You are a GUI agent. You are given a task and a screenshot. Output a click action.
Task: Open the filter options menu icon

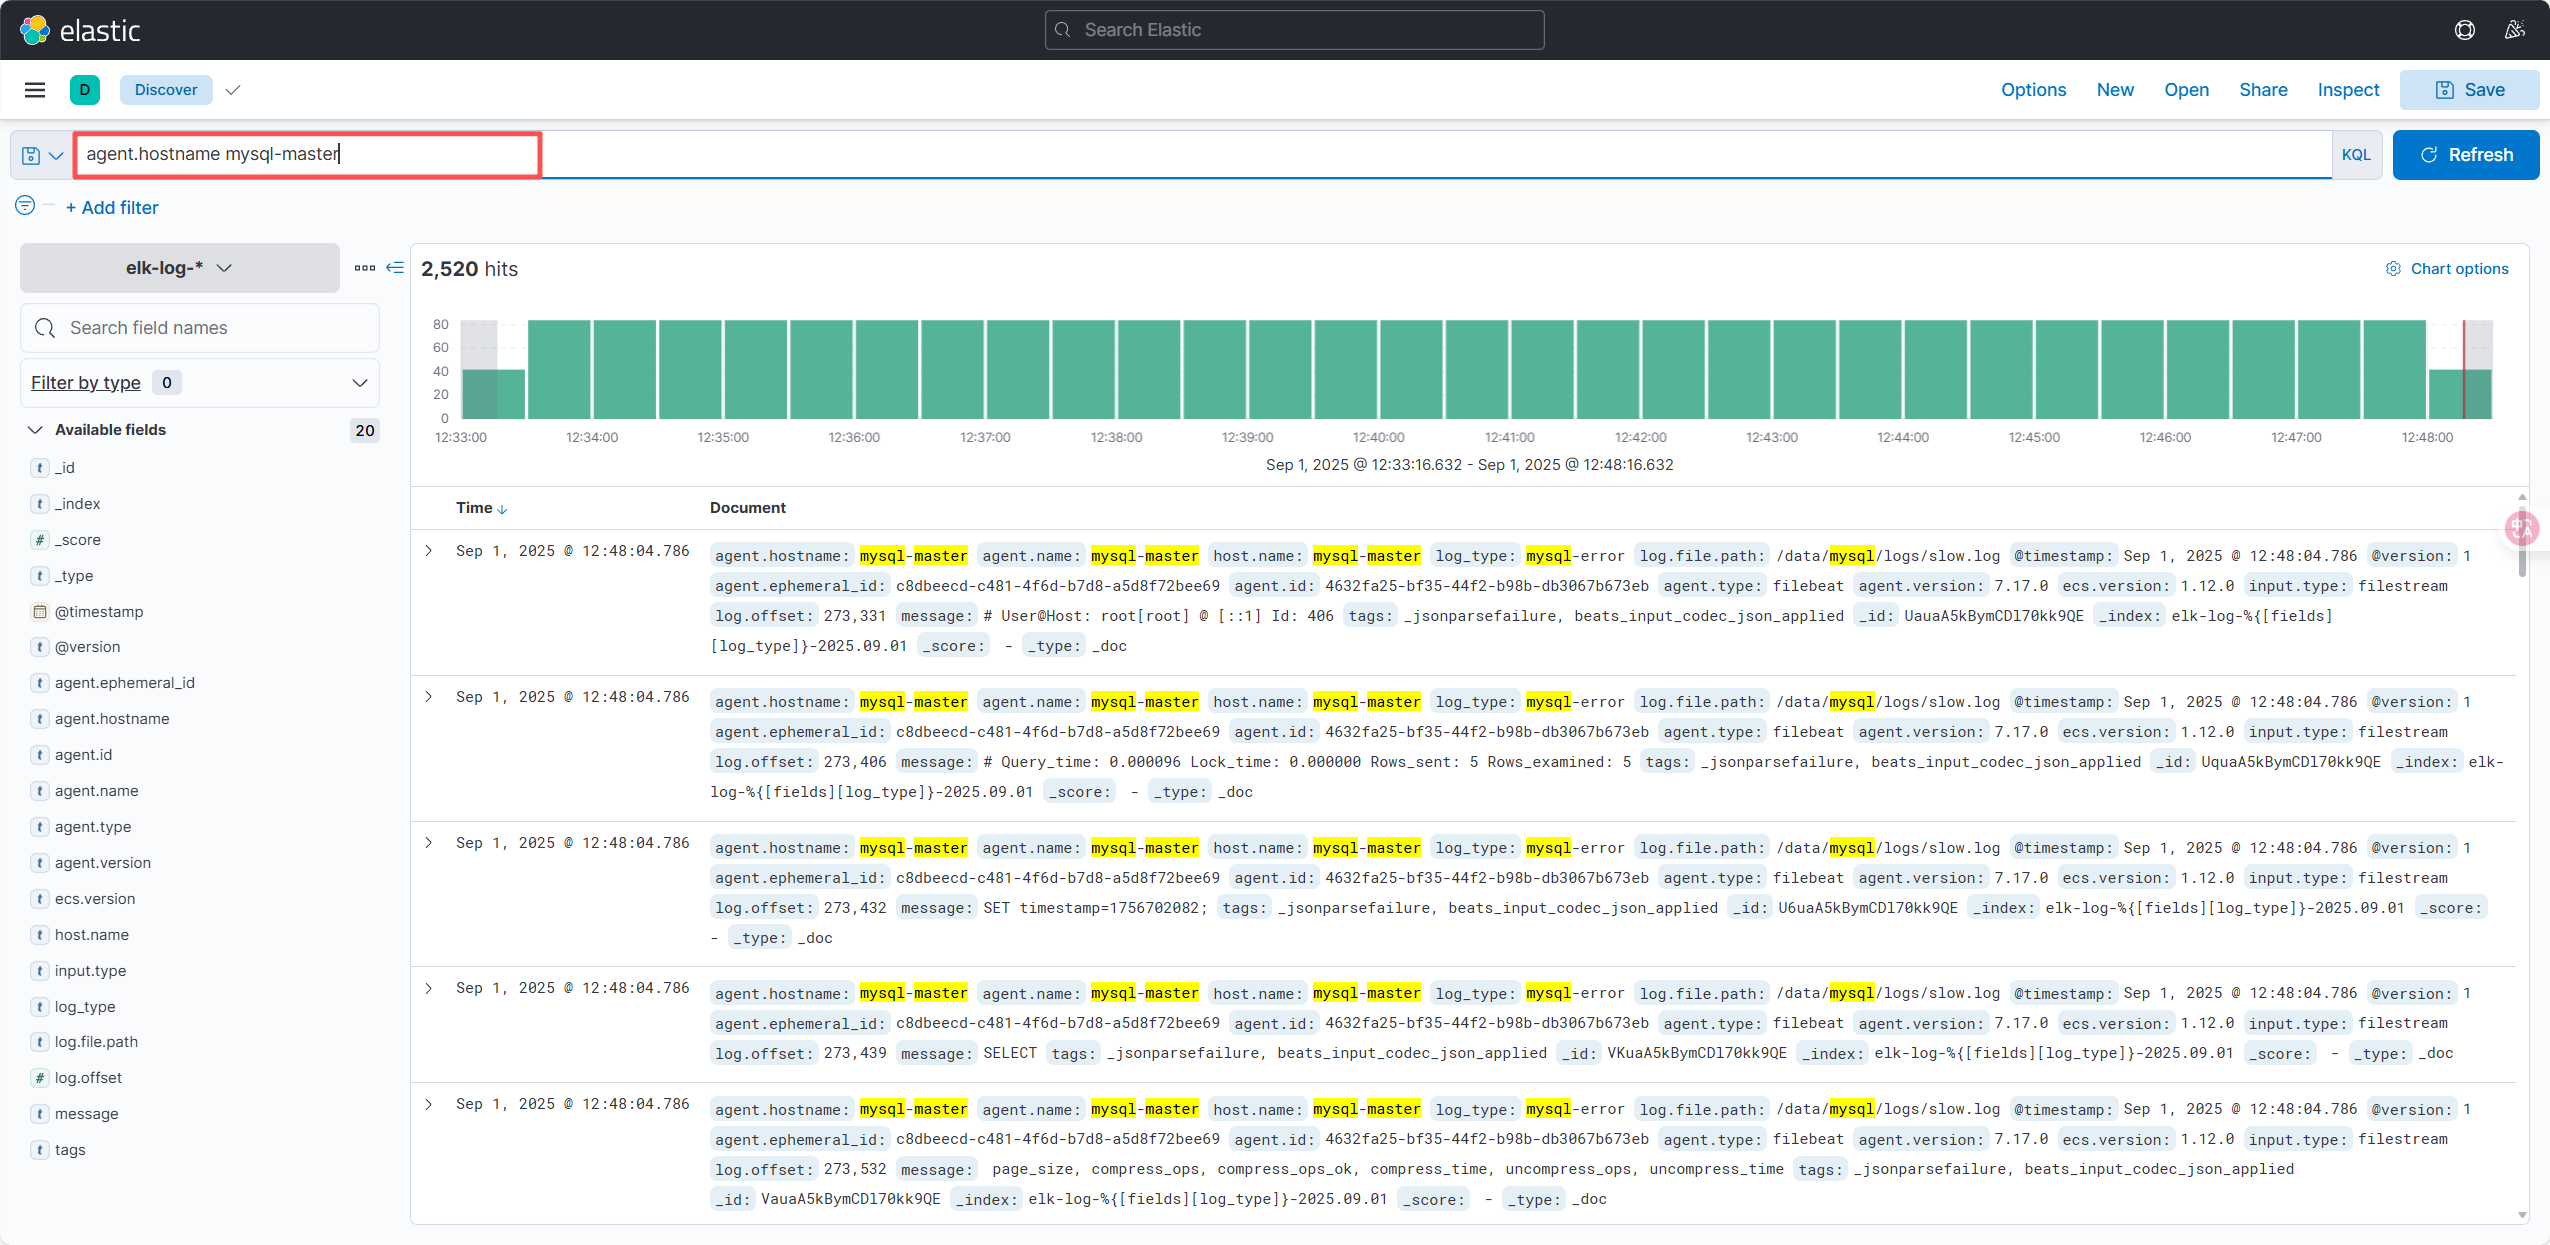[25, 205]
